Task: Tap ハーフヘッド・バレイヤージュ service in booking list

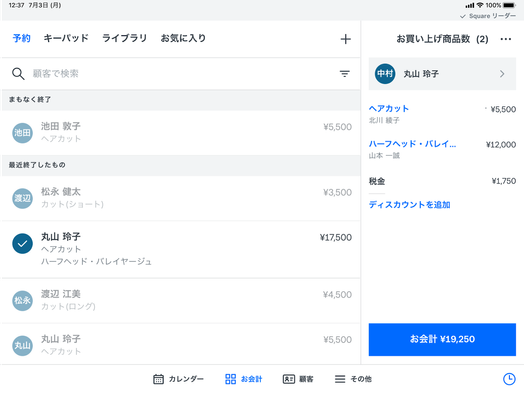Action: [x=96, y=261]
